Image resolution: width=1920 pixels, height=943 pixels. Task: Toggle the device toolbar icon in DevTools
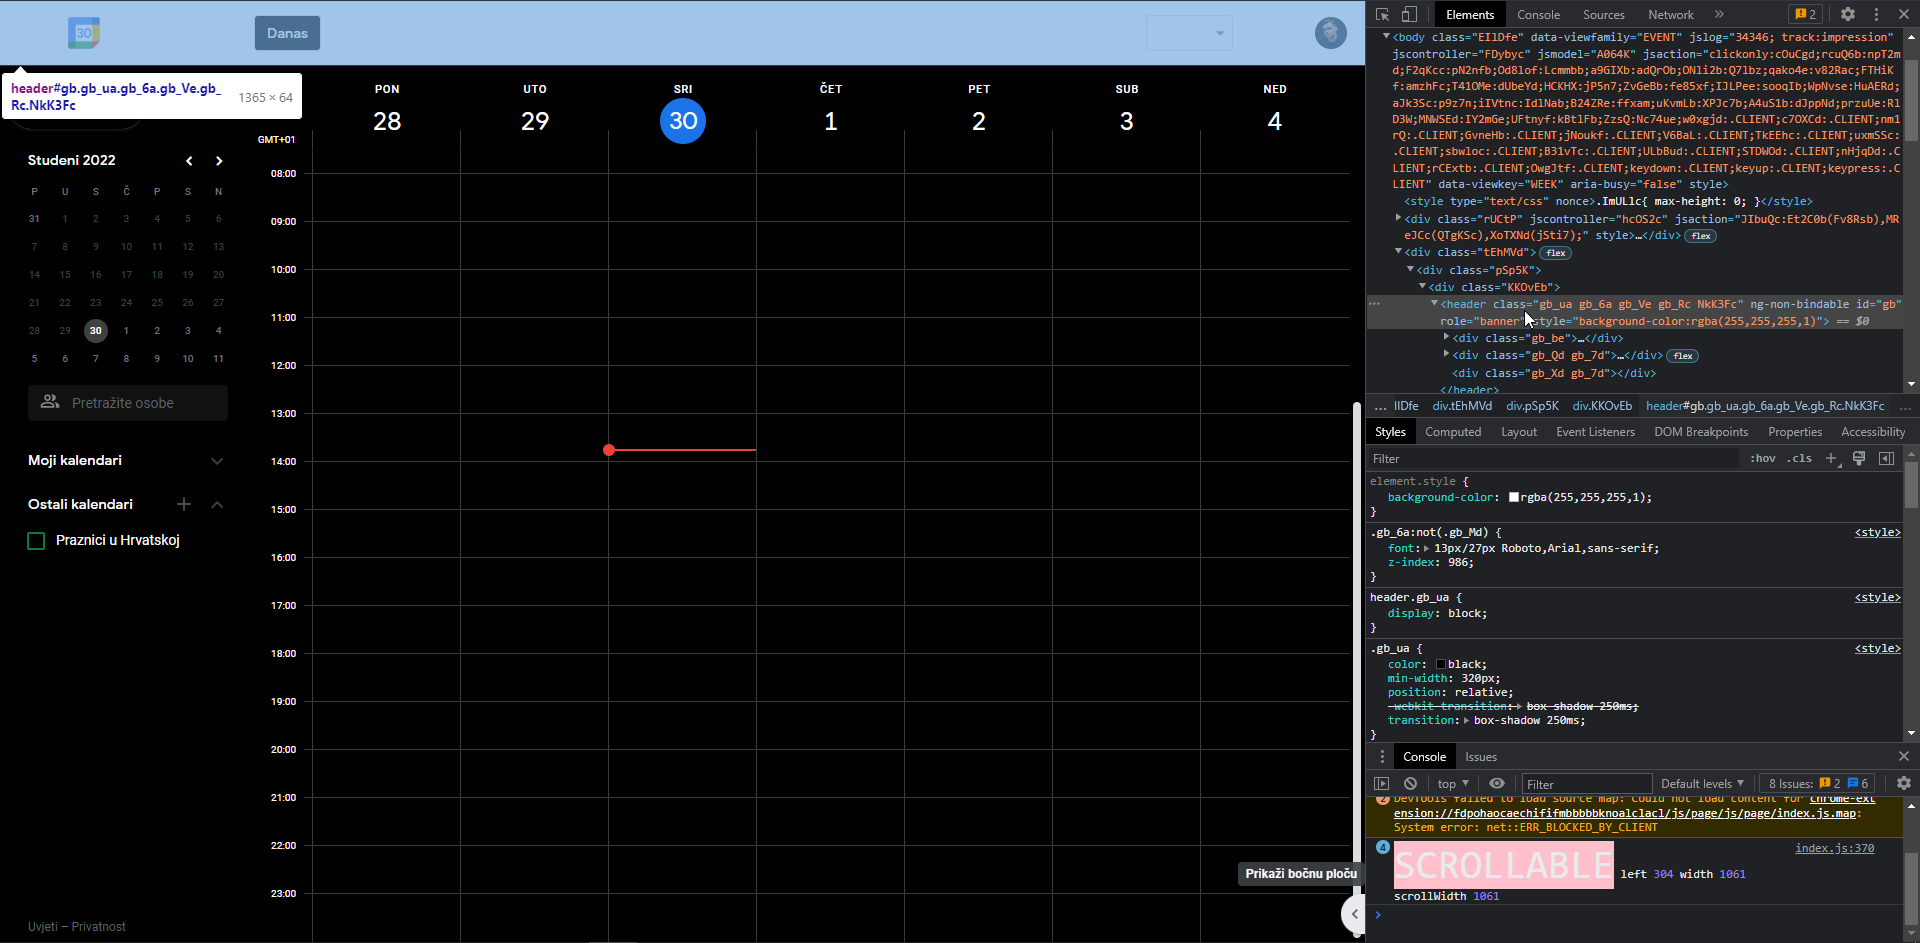coord(1409,14)
